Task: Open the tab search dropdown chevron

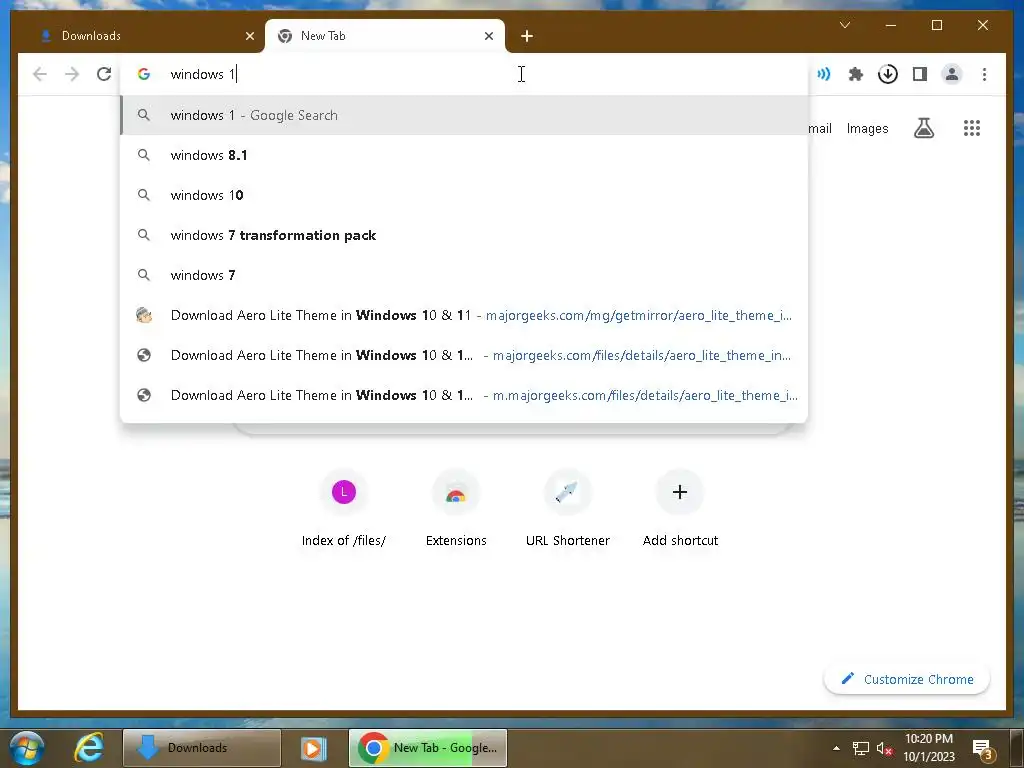Action: pyautogui.click(x=844, y=25)
